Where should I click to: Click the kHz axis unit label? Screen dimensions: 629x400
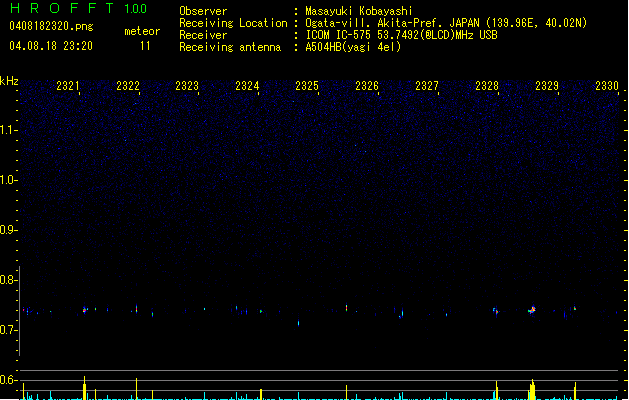coord(9,81)
